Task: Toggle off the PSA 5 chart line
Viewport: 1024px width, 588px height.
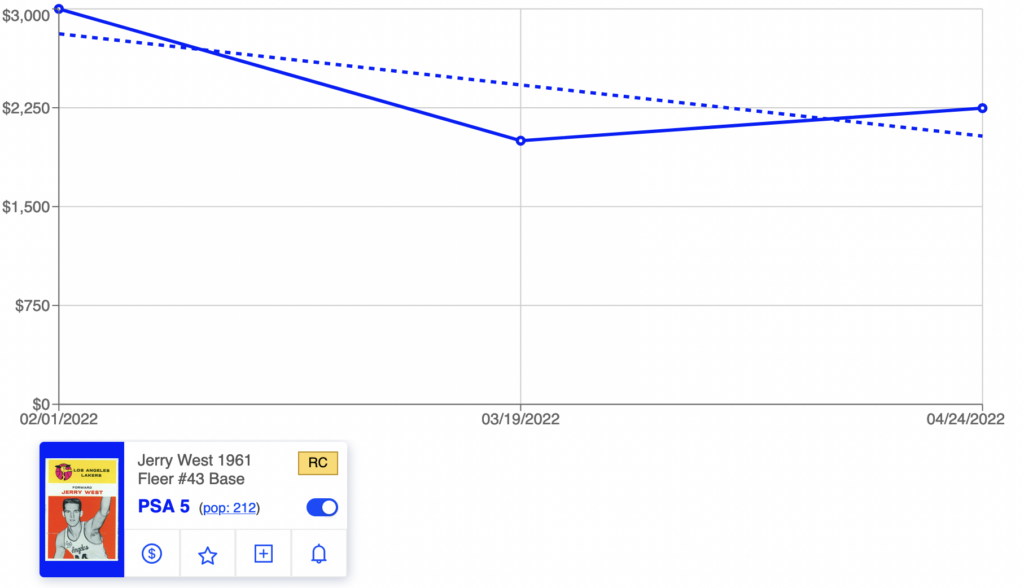Action: click(322, 507)
